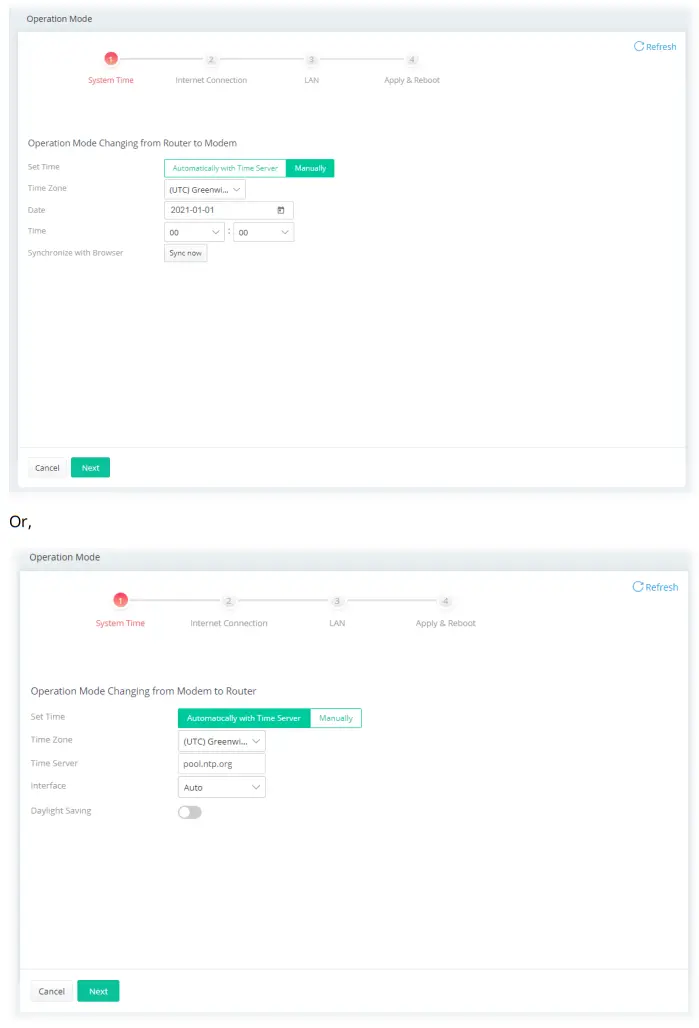699x1028 pixels.
Task: Click heading Operation Mode Changing from Router to Modem
Action: coord(132,143)
